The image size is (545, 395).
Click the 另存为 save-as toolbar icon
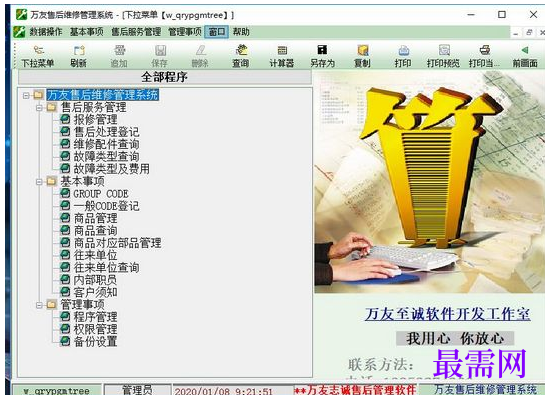click(322, 56)
